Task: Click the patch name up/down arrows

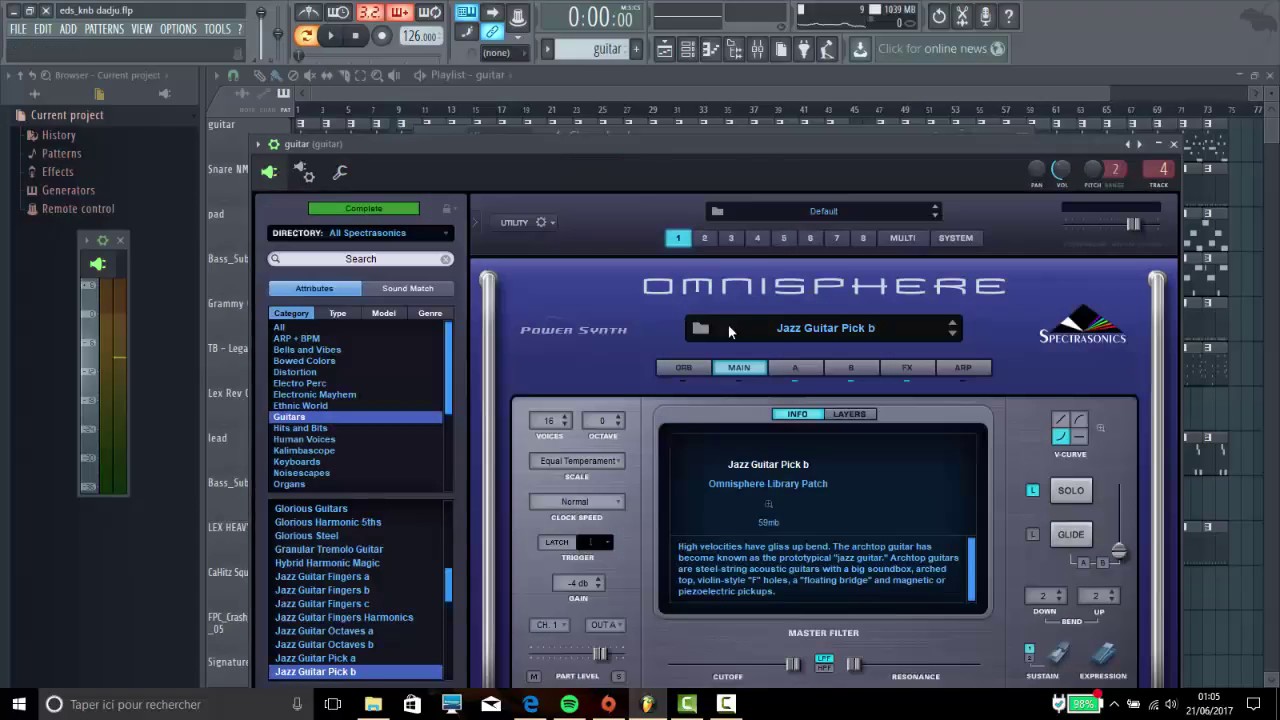Action: point(952,328)
